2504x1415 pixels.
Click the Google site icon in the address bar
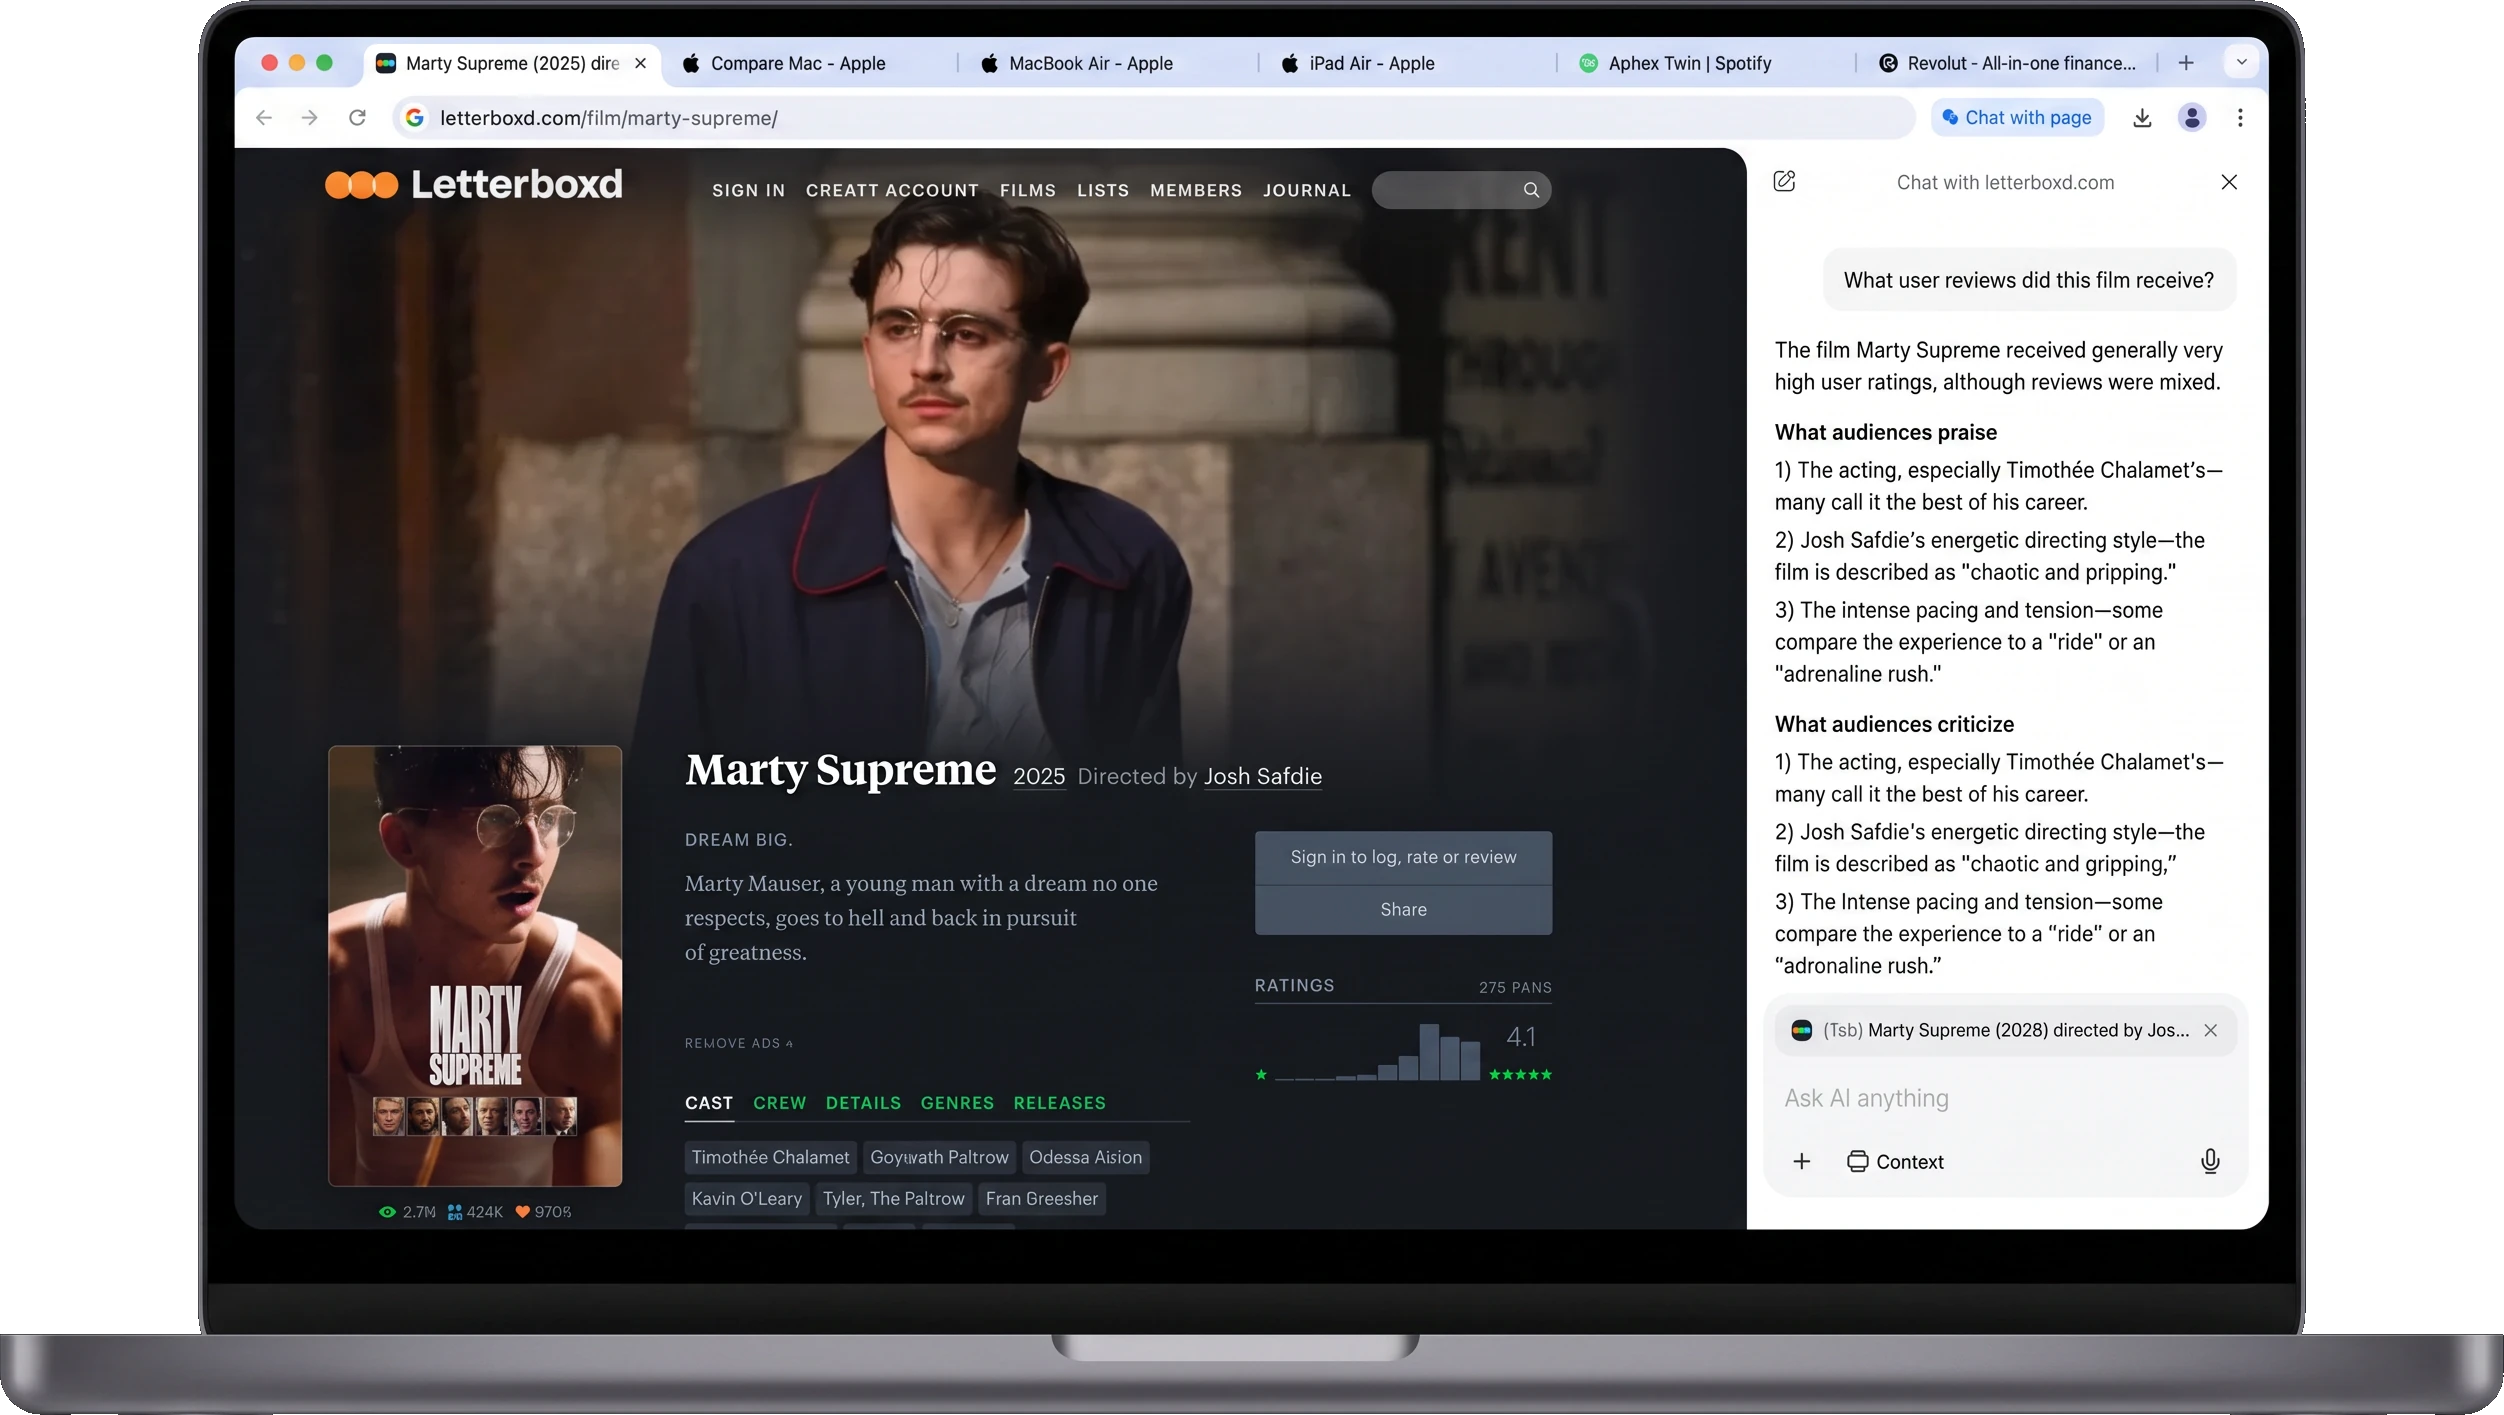click(414, 118)
